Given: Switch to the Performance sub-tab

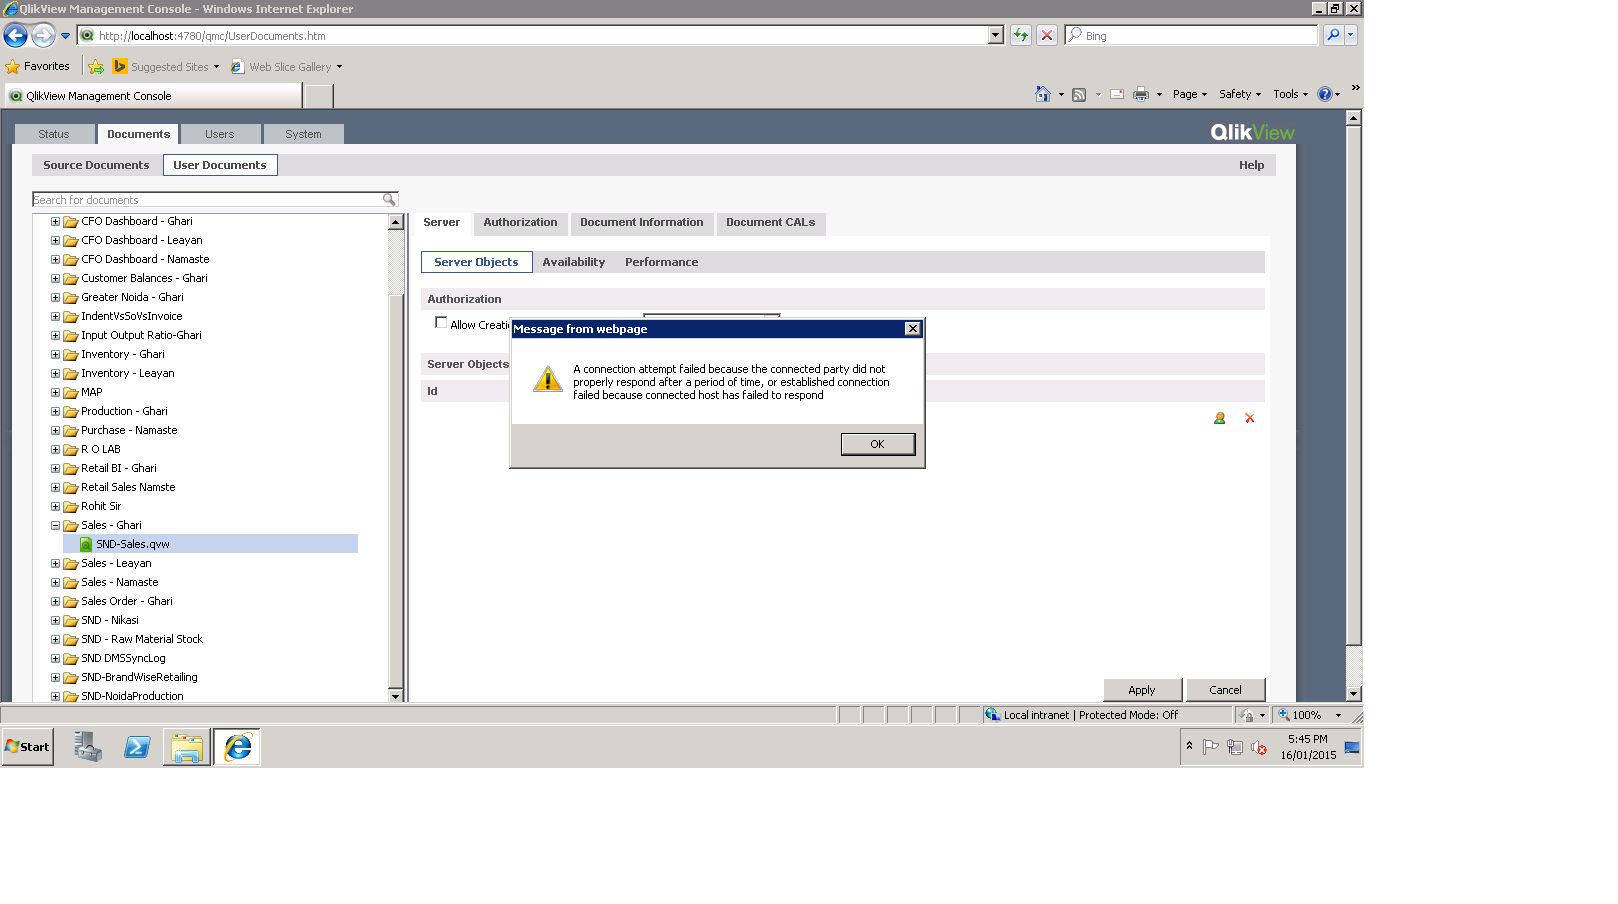Looking at the screenshot, I should click(x=662, y=262).
